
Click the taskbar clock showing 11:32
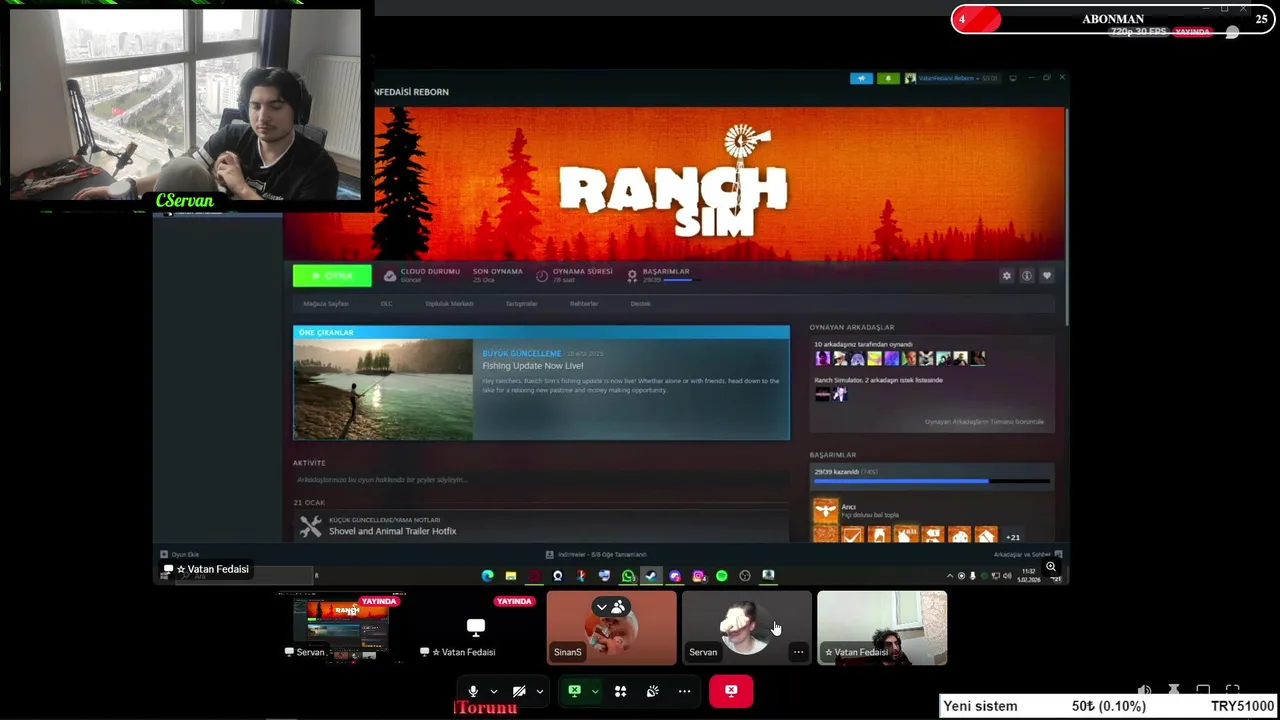pyautogui.click(x=1029, y=576)
